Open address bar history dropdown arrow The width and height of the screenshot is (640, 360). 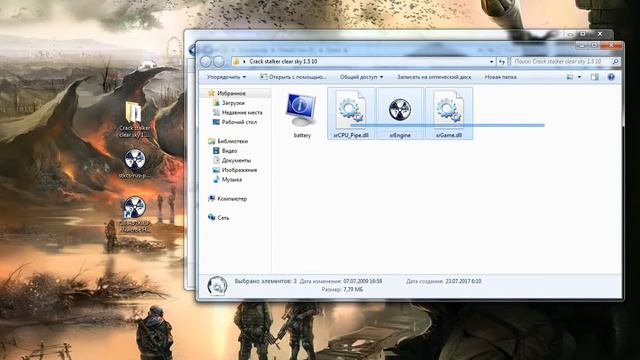coord(491,61)
